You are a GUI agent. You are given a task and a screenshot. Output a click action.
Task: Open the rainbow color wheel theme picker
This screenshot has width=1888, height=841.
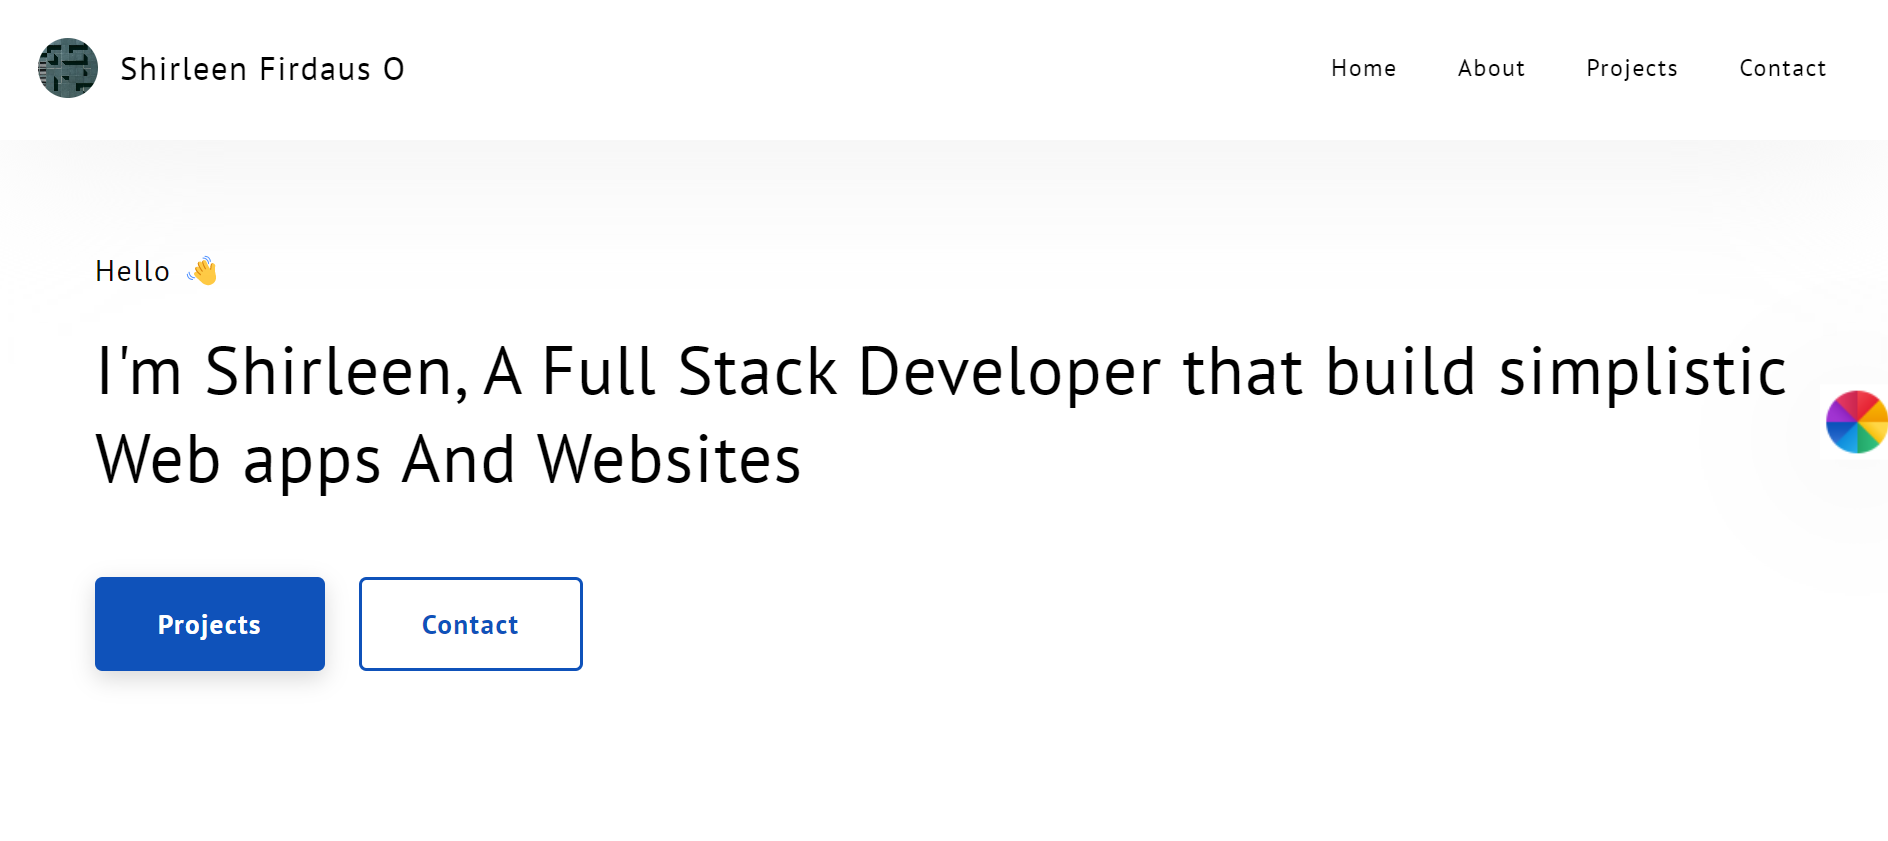click(1857, 422)
